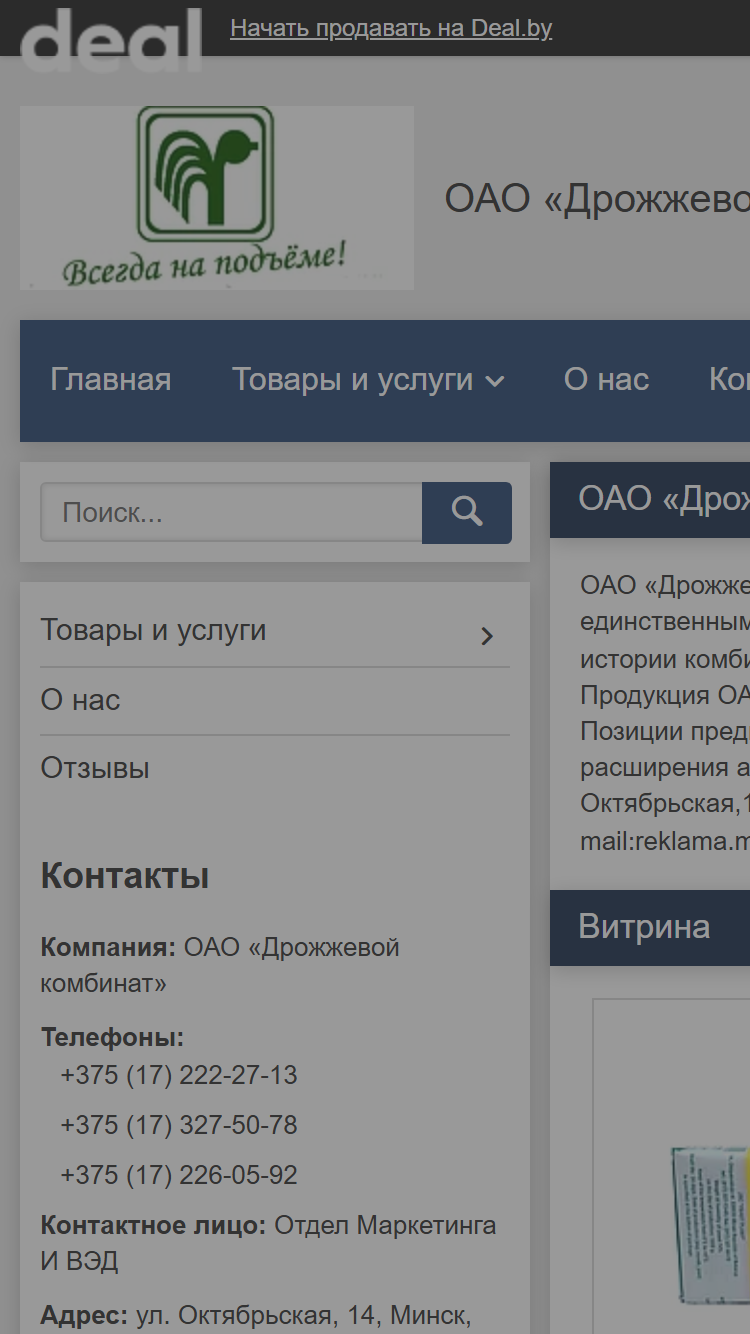Click the Контакты heading

point(125,876)
